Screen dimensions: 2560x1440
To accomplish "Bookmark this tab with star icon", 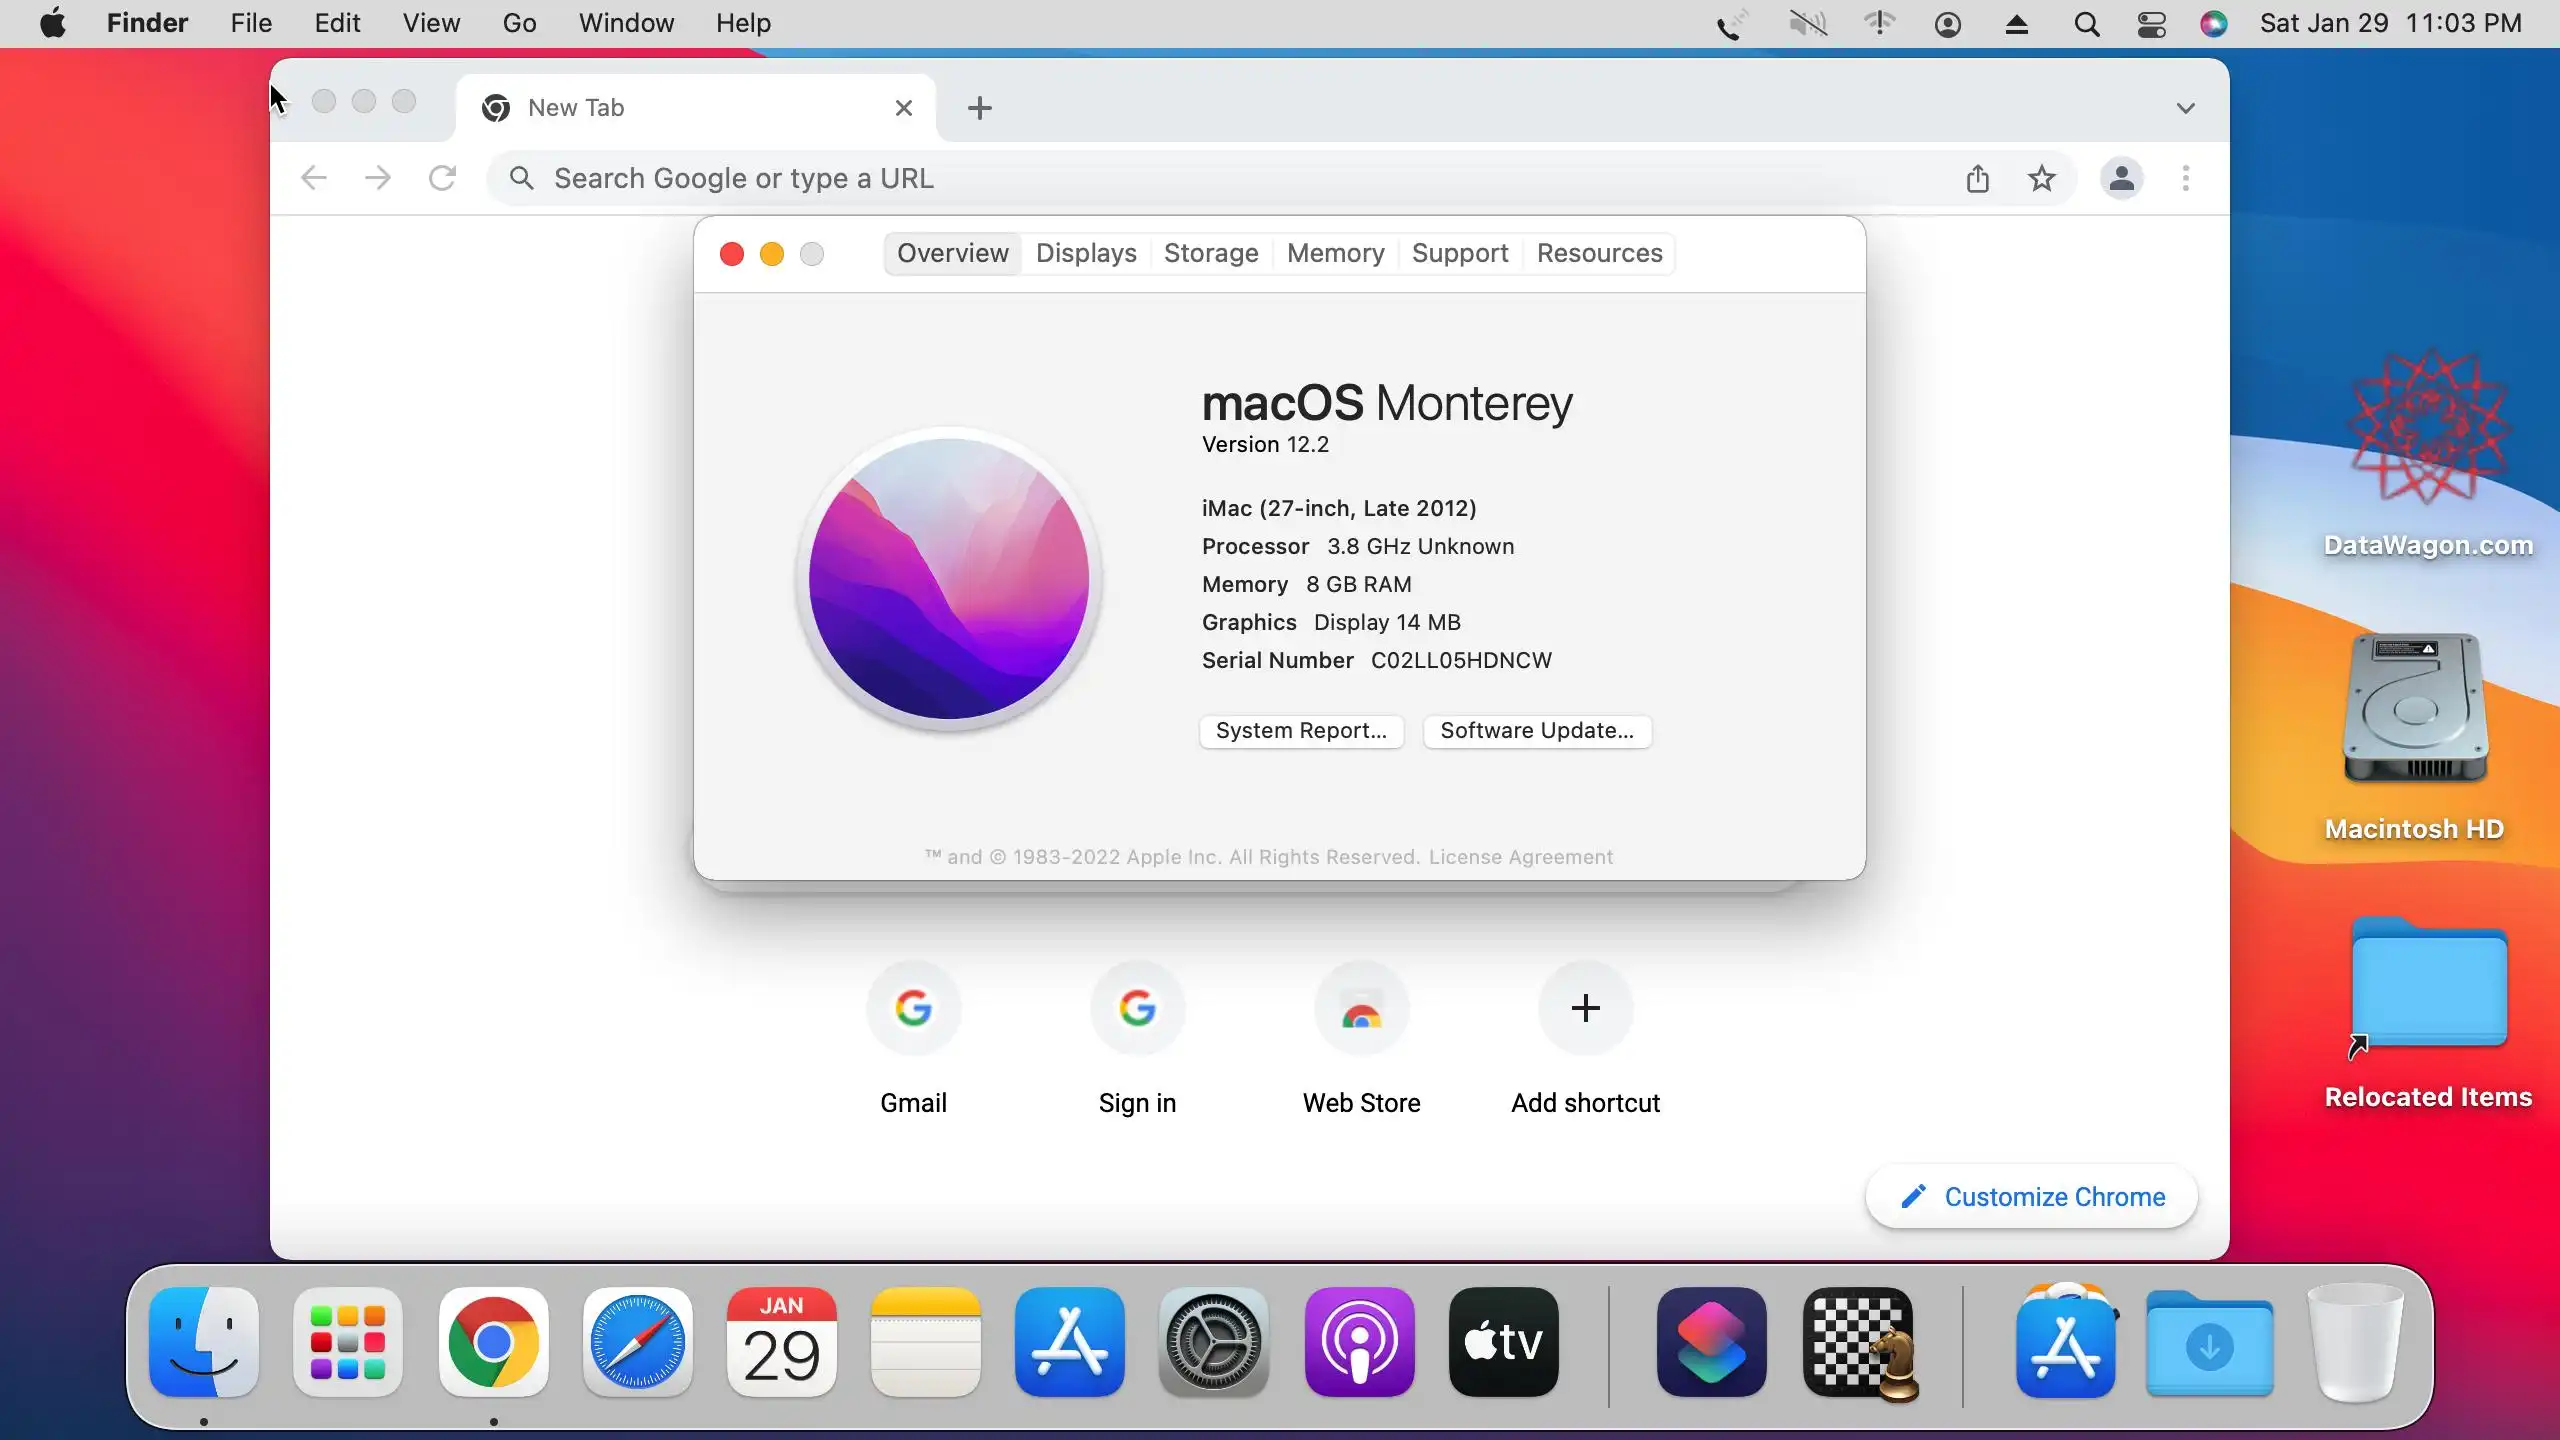I will pyautogui.click(x=2041, y=179).
